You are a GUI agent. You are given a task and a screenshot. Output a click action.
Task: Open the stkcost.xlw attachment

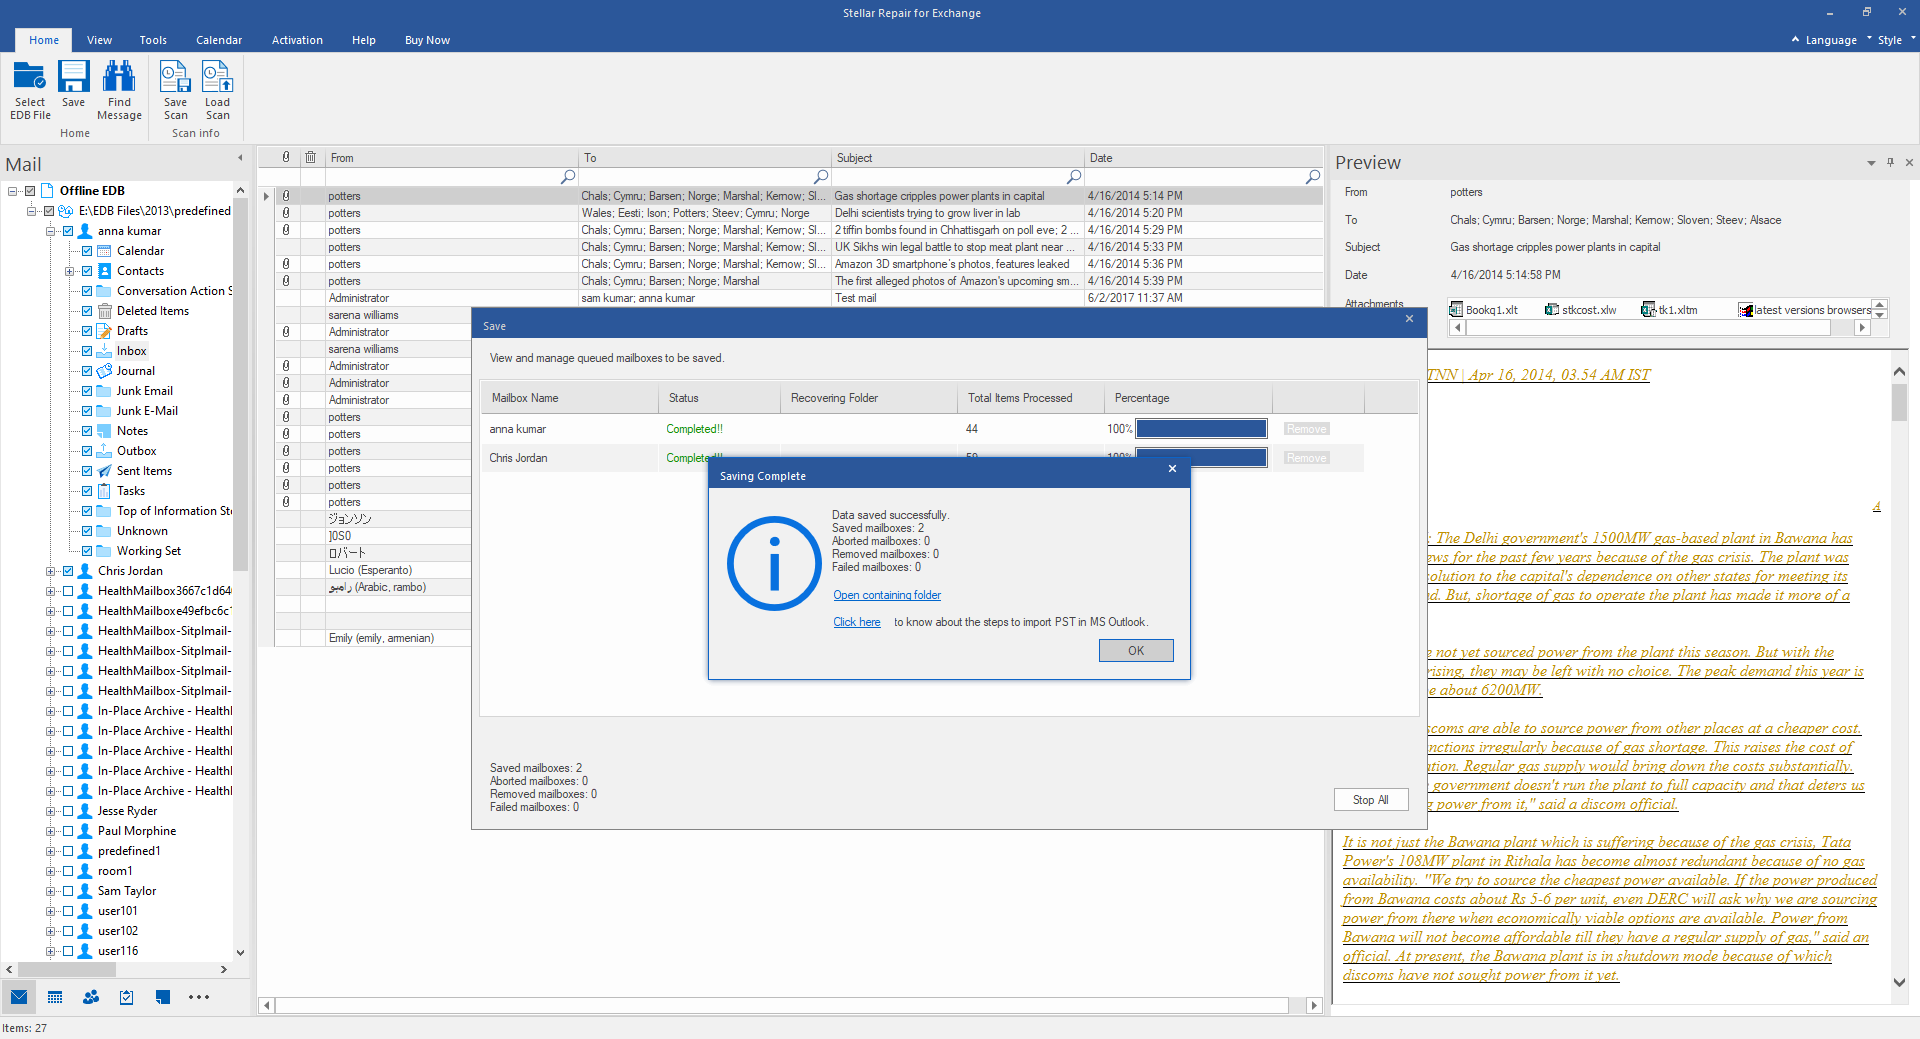tap(1581, 310)
